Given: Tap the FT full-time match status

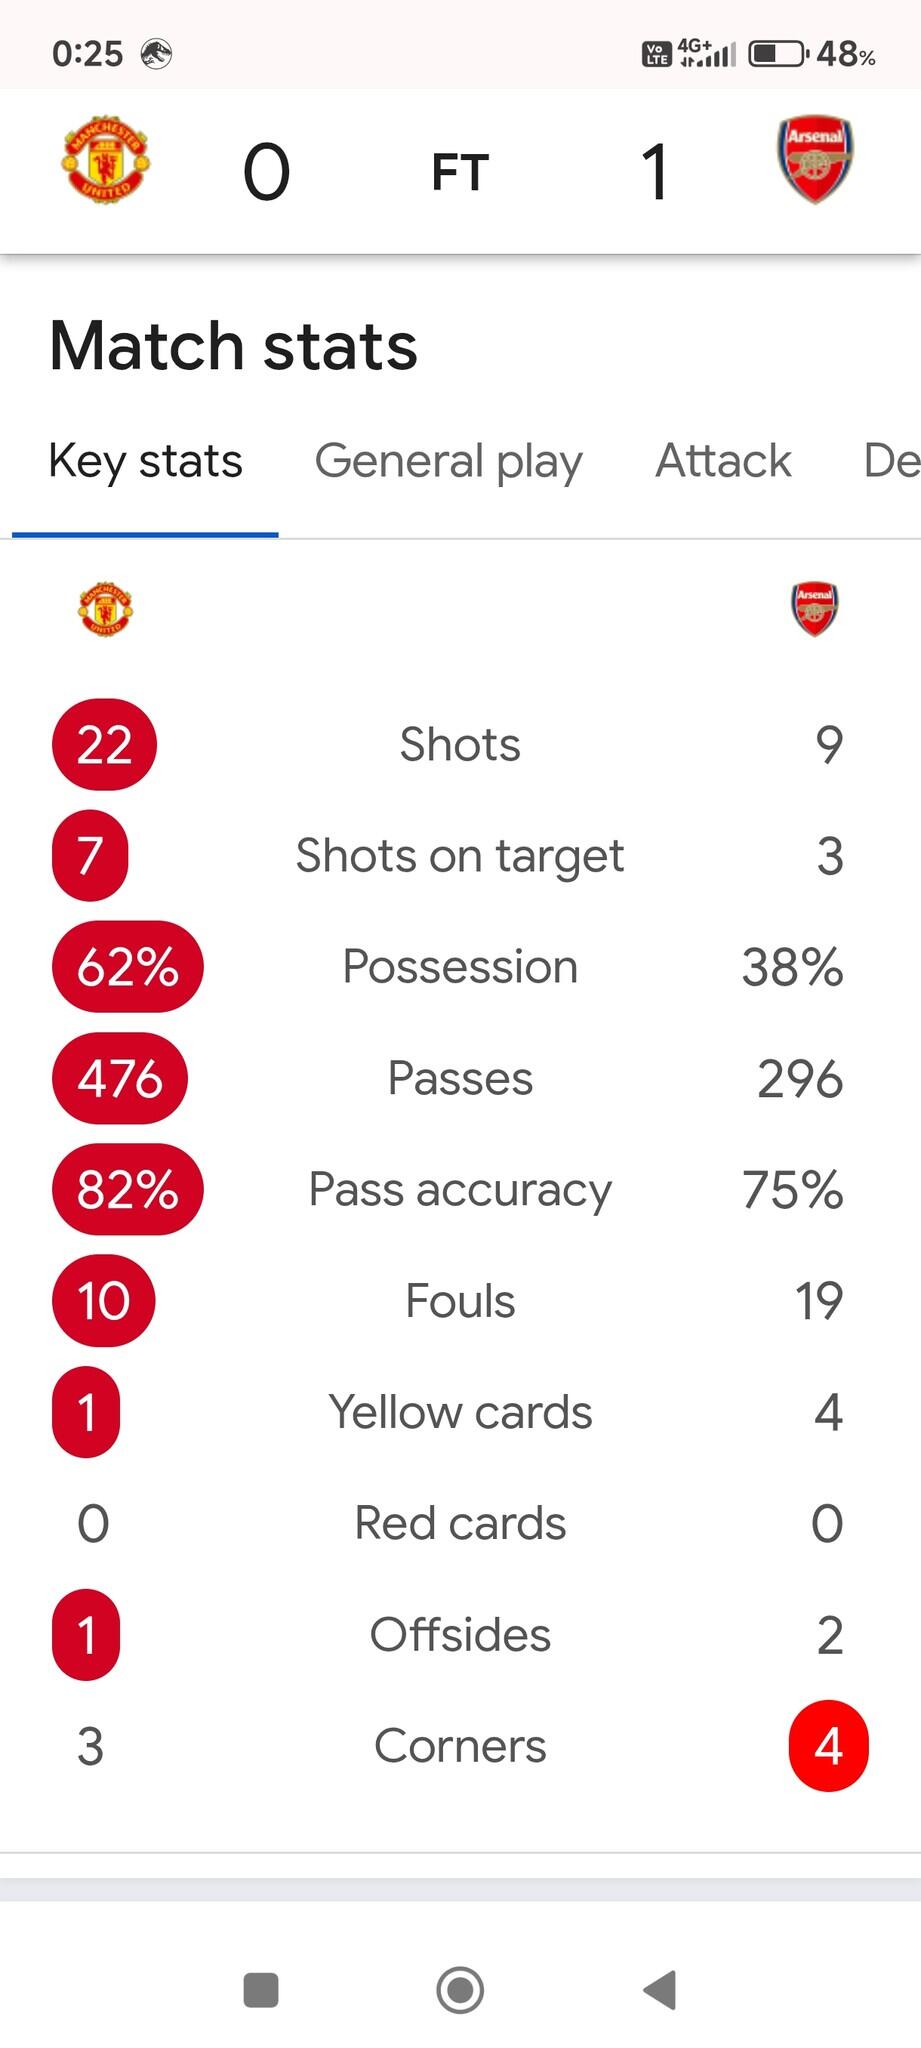Looking at the screenshot, I should pos(460,172).
